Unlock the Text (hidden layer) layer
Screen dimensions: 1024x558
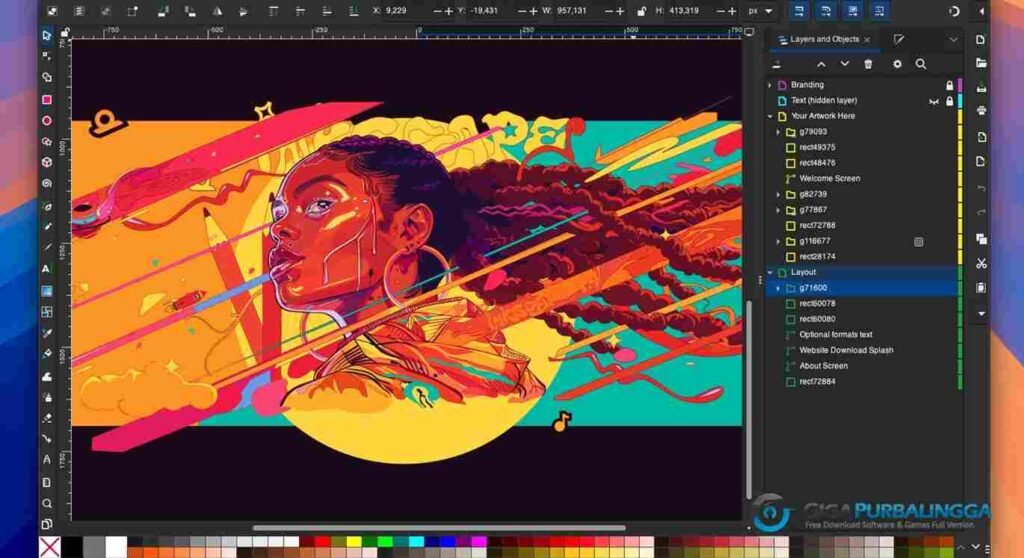tap(950, 101)
